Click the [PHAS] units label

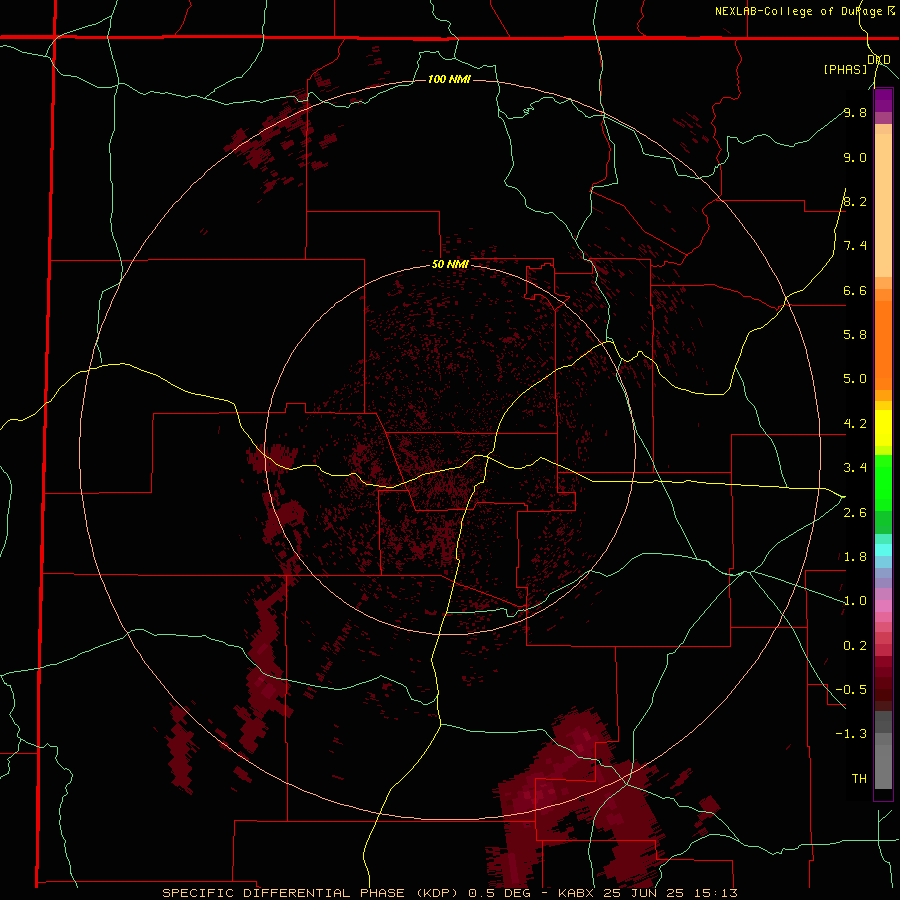tap(845, 69)
